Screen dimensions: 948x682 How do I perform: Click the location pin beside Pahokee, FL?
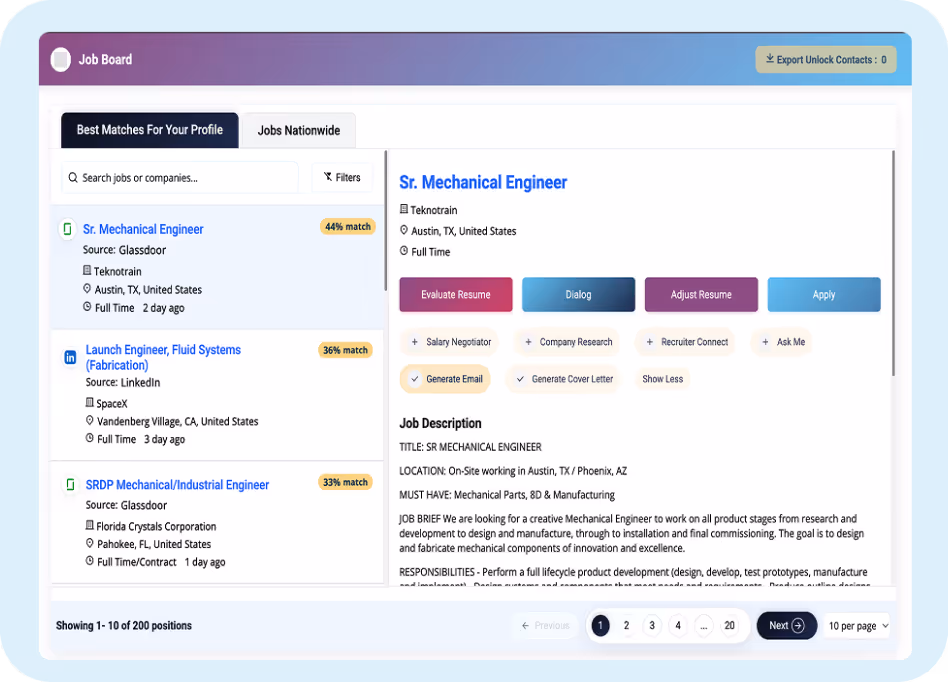coord(89,544)
